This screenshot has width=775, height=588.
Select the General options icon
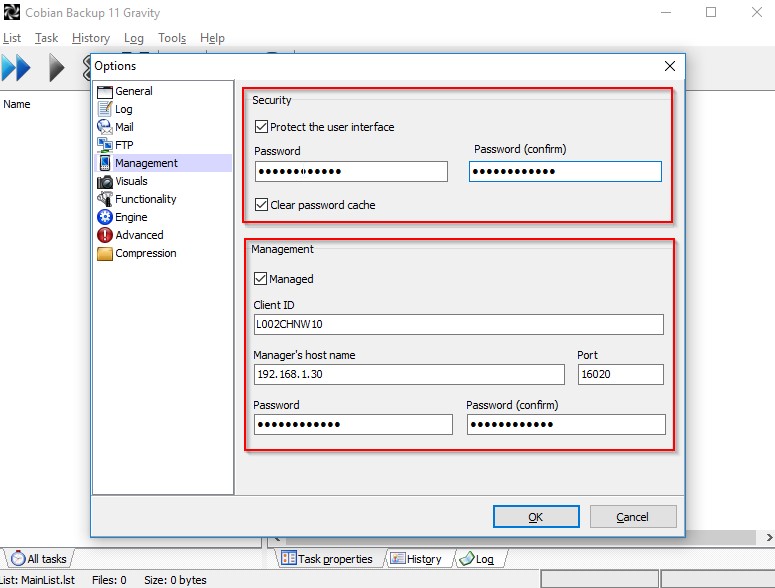coord(105,91)
